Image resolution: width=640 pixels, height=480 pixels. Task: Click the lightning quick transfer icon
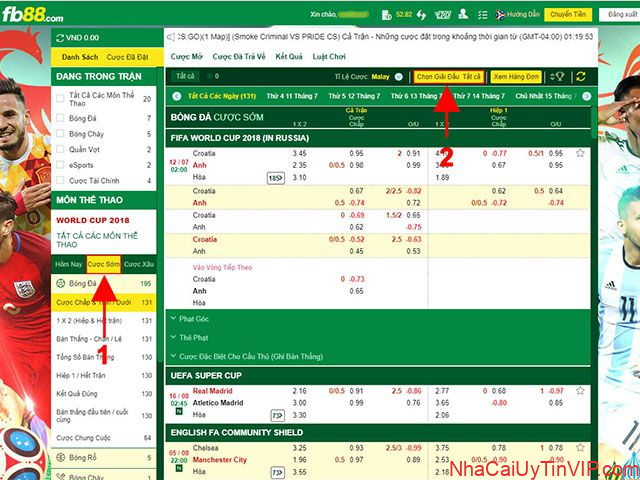coord(421,15)
